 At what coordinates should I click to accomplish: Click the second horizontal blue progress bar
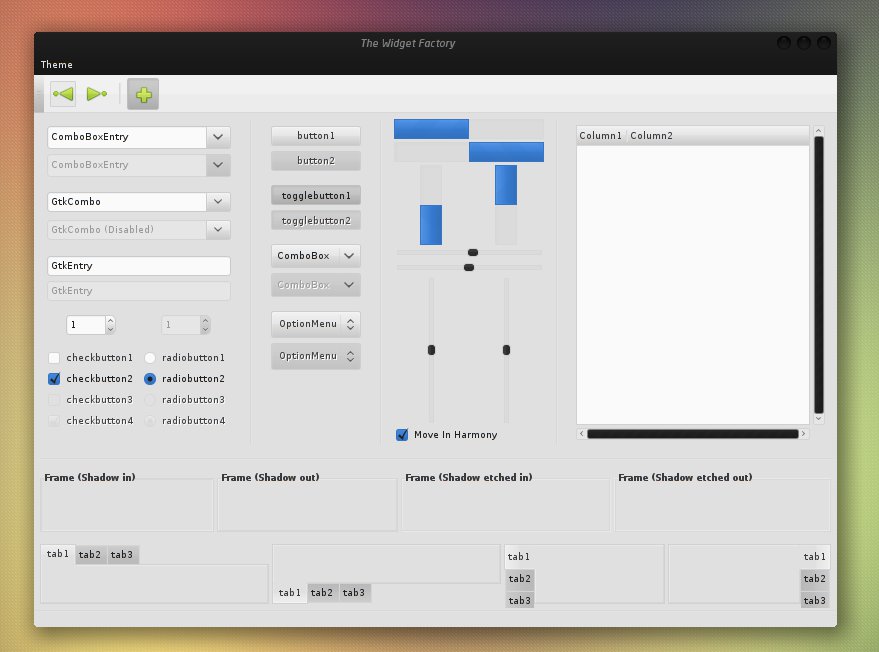click(x=469, y=152)
